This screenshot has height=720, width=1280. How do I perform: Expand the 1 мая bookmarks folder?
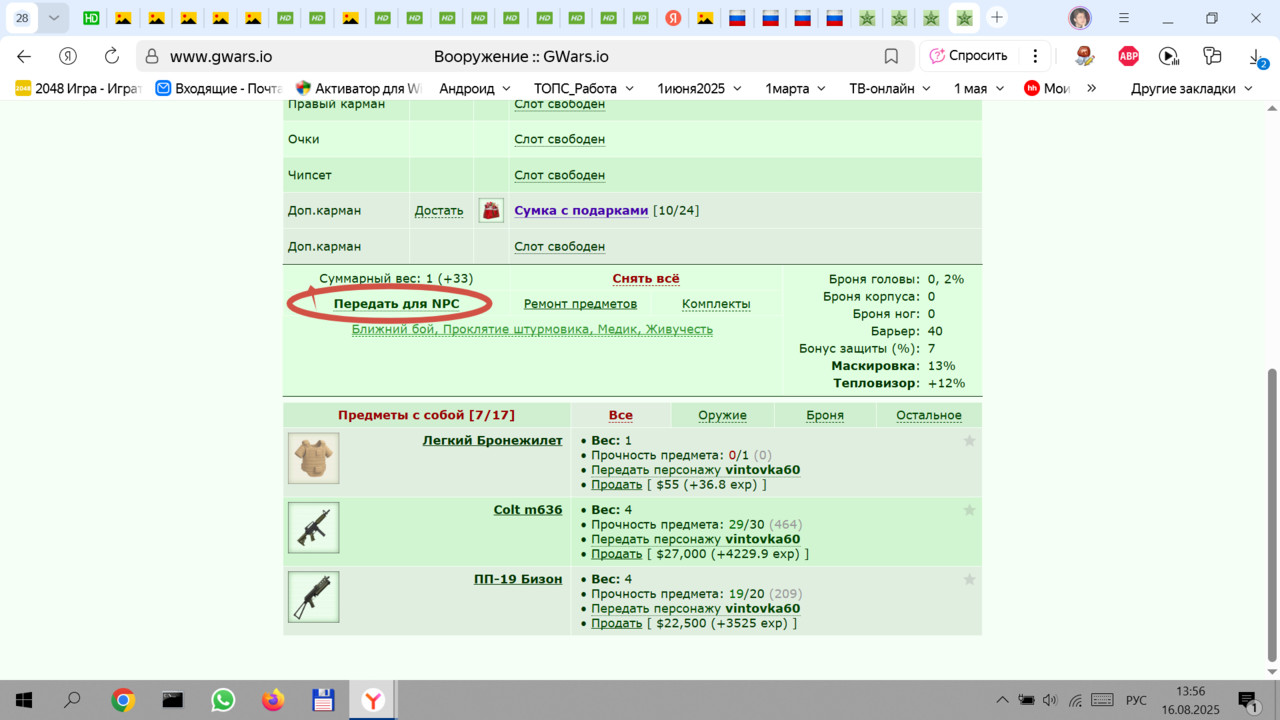pos(979,88)
